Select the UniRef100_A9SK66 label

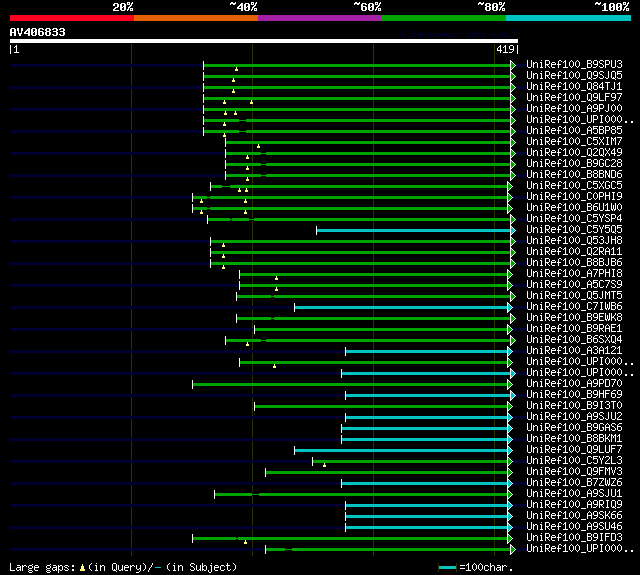click(574, 515)
